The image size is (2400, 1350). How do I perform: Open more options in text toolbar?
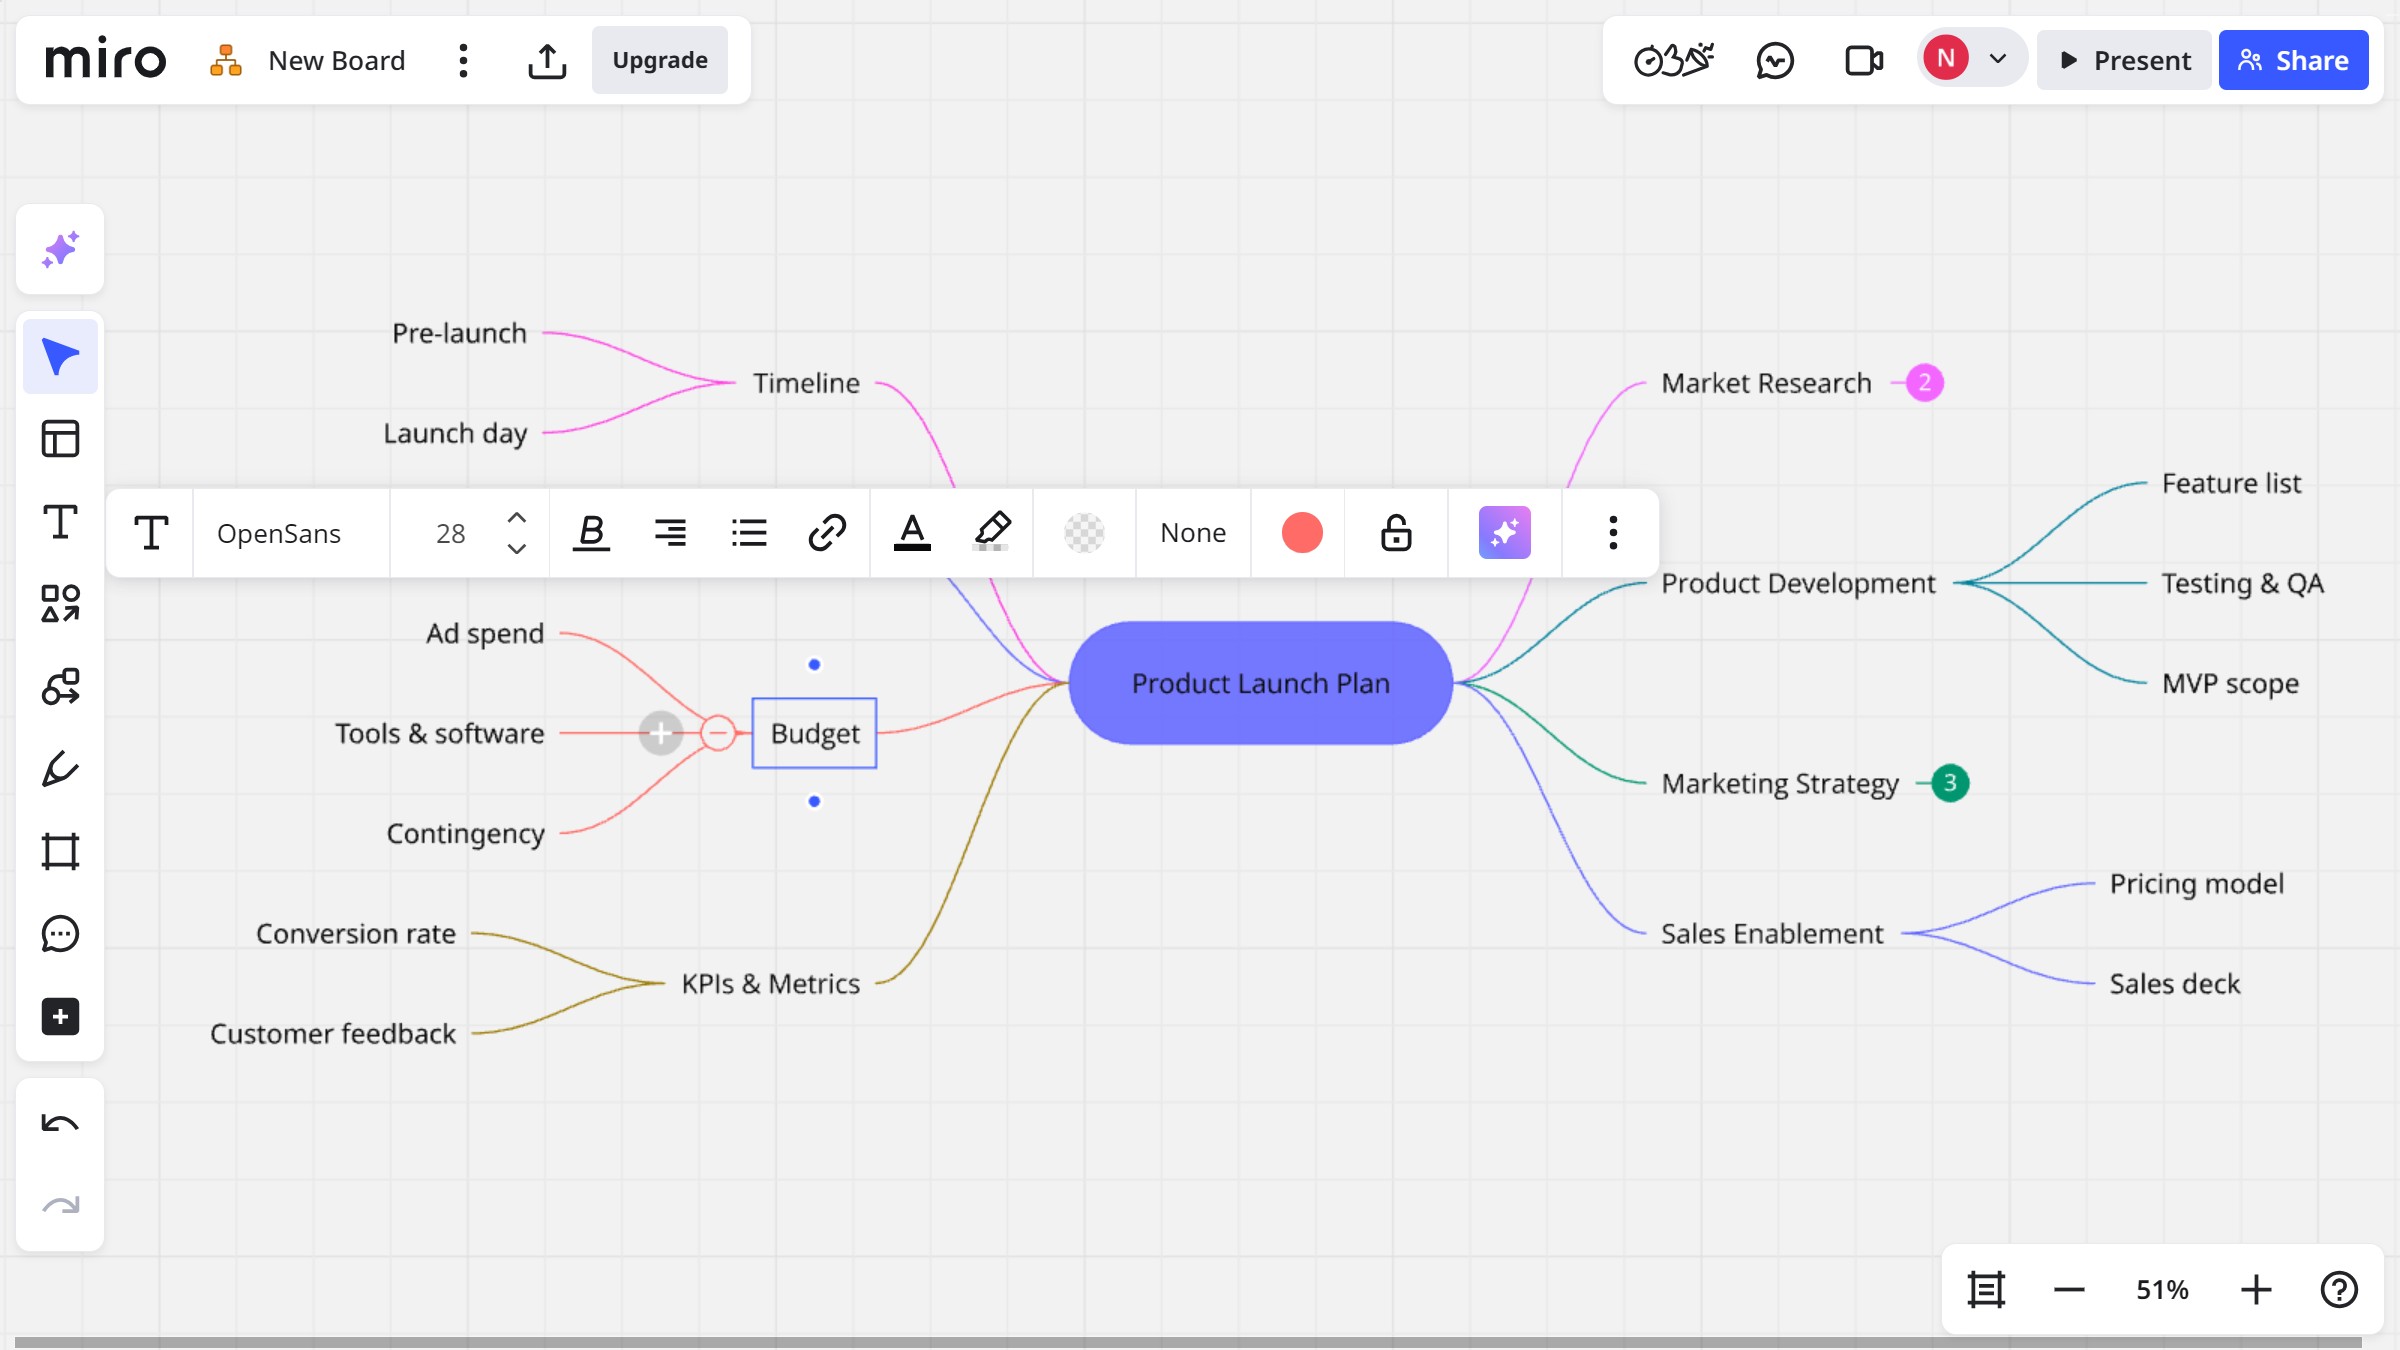[1612, 533]
